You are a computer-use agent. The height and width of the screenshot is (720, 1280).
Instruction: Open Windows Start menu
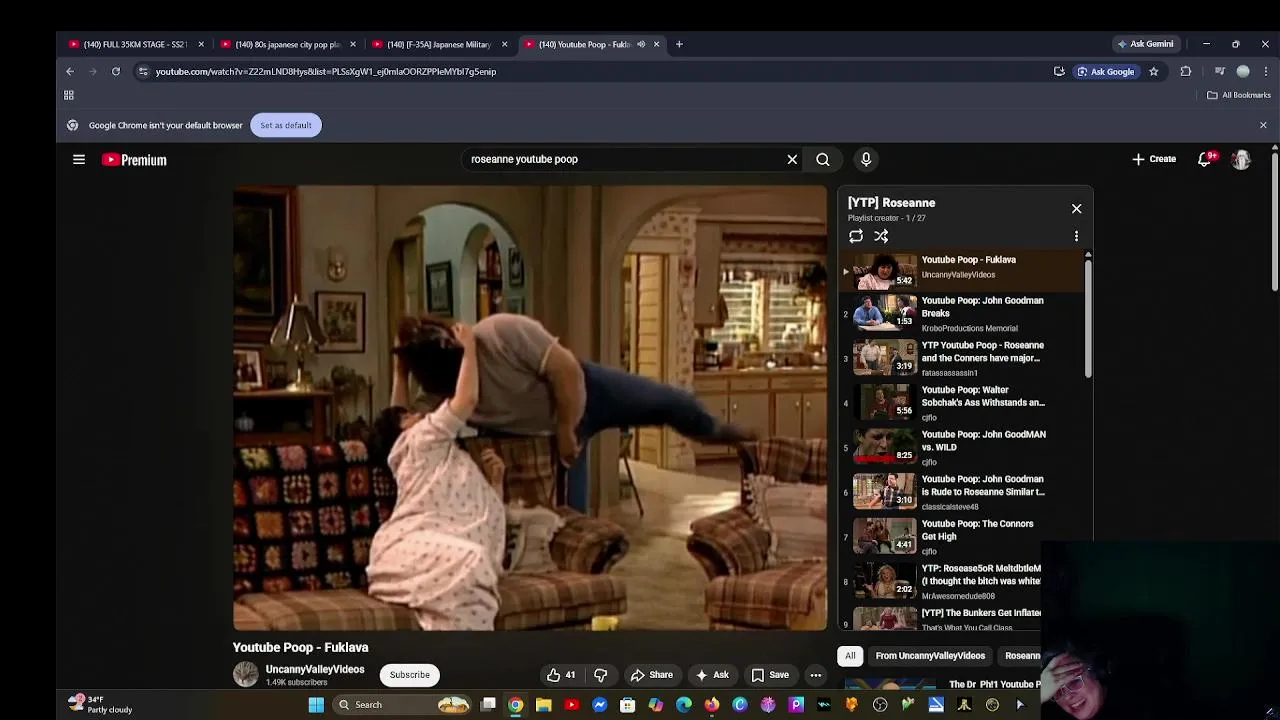coord(316,705)
